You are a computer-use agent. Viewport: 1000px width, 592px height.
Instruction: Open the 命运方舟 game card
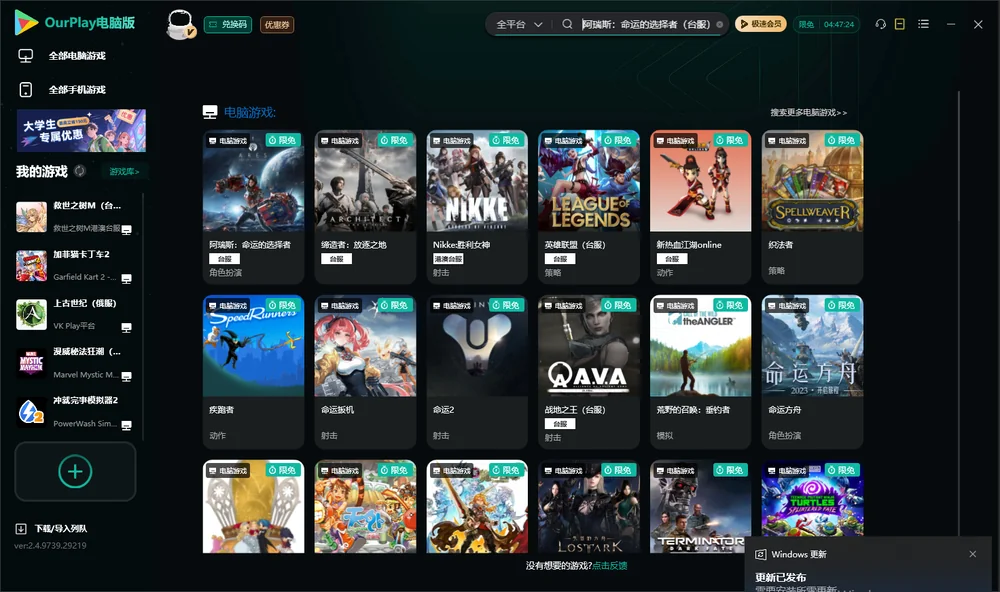pos(812,372)
